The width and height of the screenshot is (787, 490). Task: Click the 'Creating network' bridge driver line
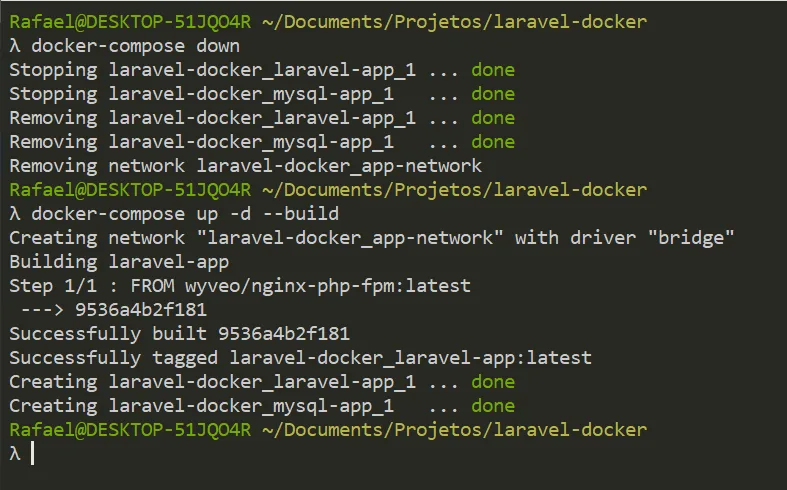tap(371, 238)
